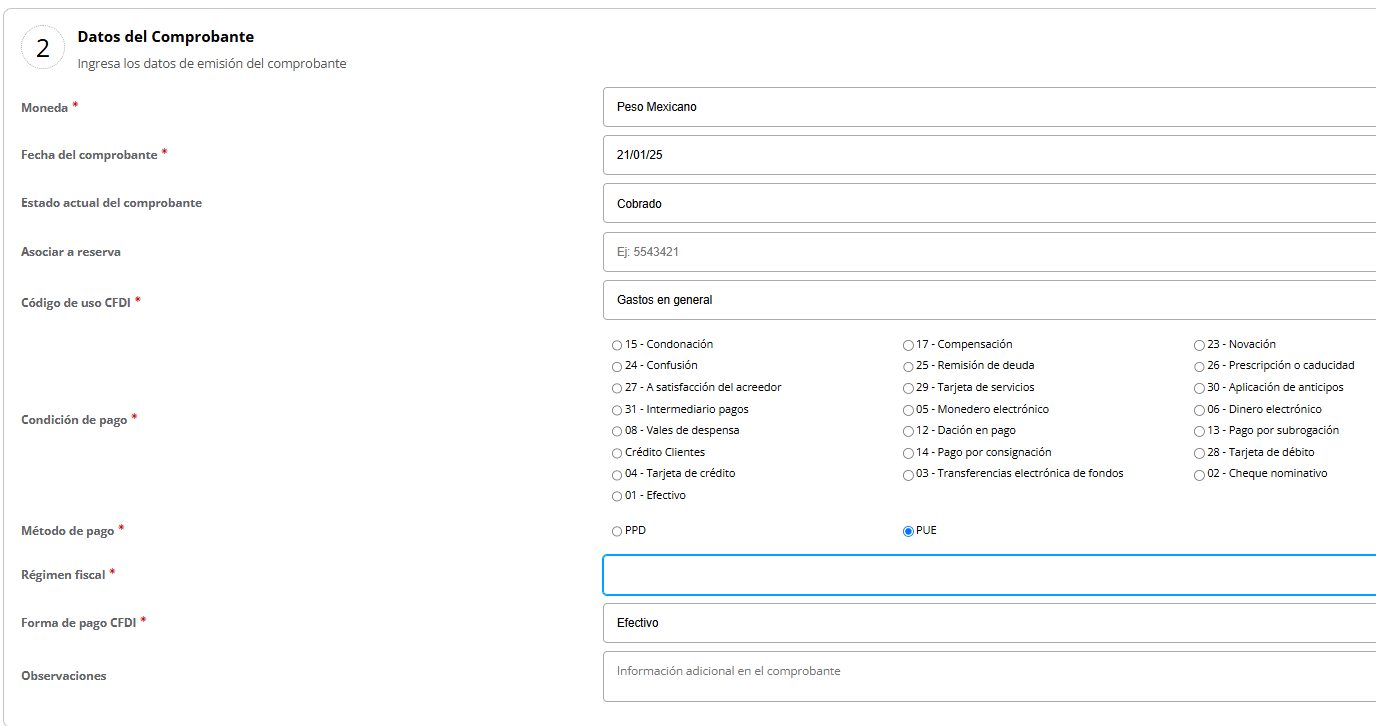Click the Observaciones text area

(x=989, y=676)
